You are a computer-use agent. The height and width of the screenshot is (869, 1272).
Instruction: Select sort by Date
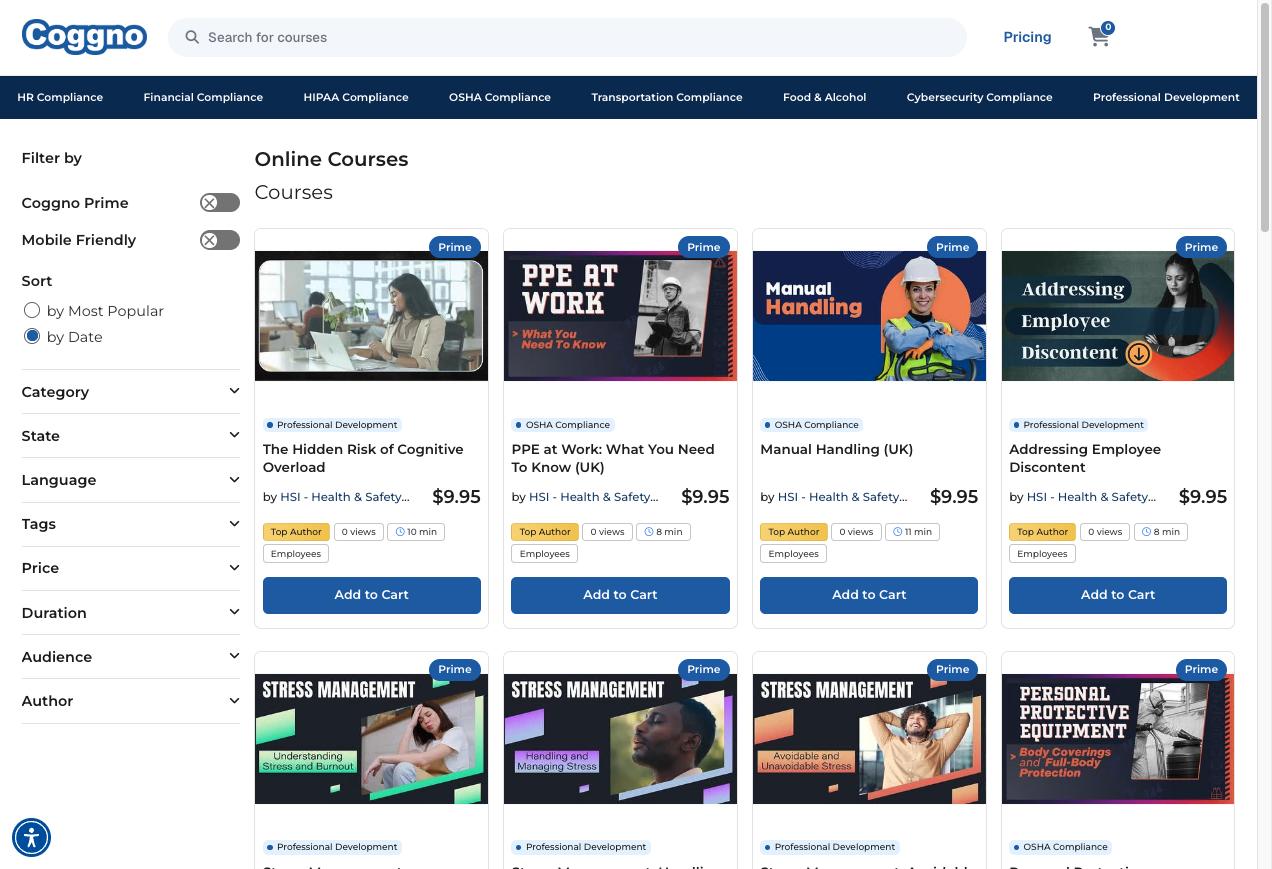pos(32,336)
